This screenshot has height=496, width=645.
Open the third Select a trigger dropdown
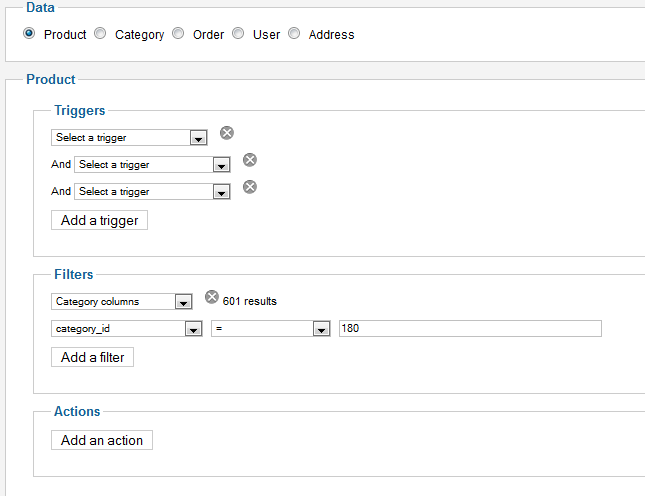pos(152,192)
